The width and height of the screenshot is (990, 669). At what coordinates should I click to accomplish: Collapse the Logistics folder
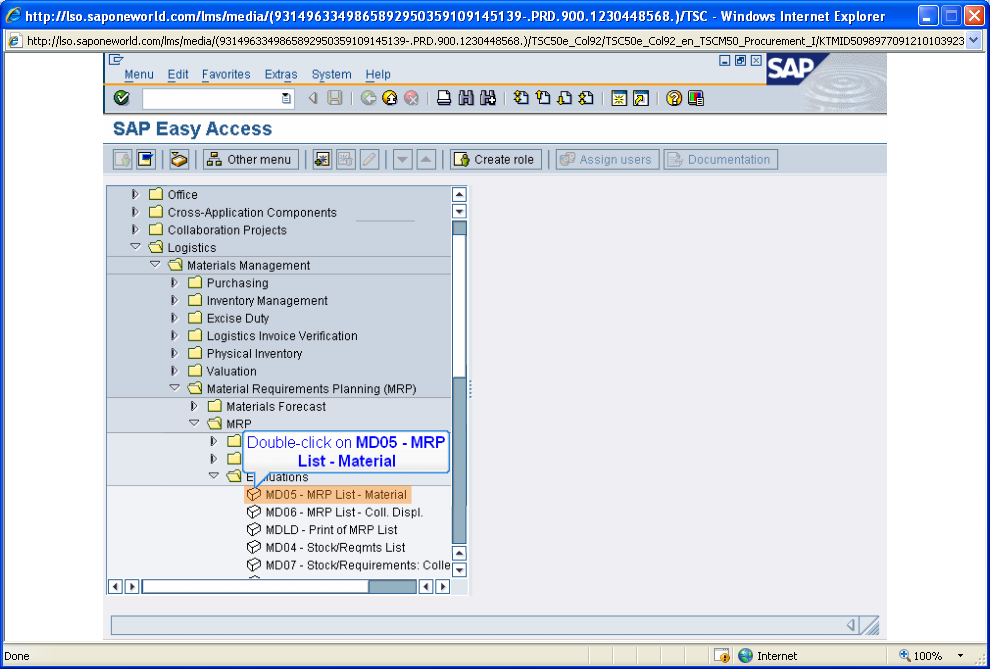click(135, 247)
